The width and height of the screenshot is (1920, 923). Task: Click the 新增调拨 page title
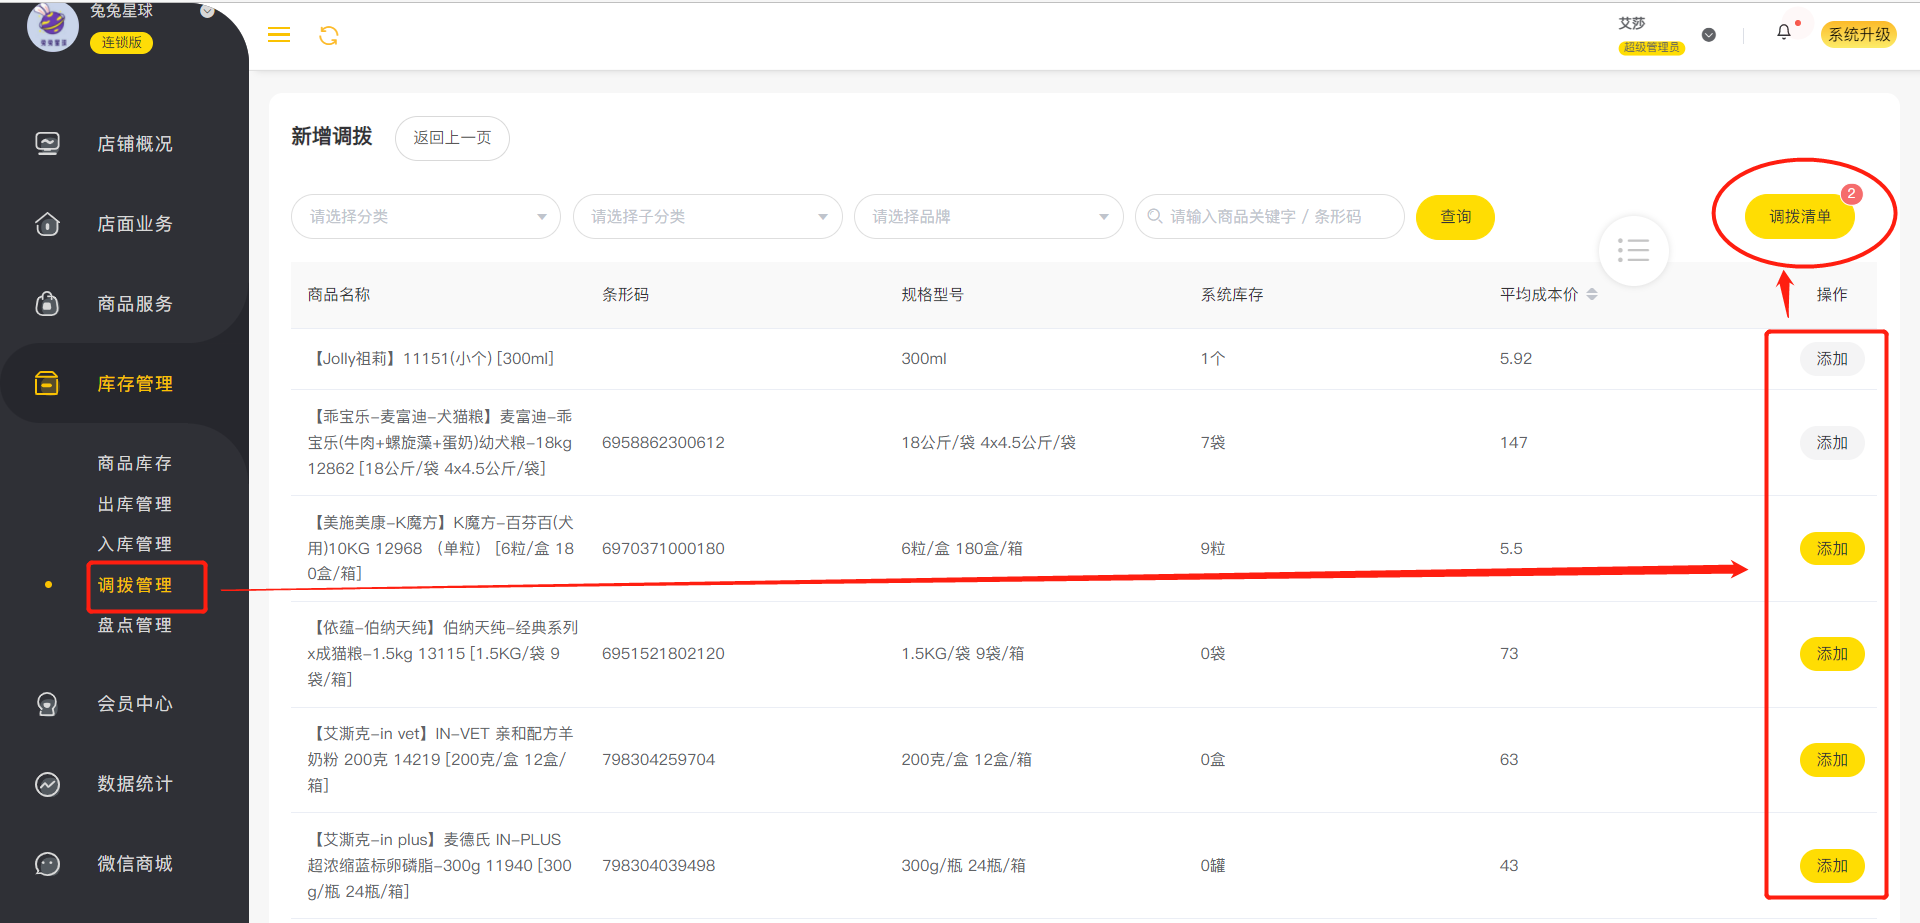(332, 137)
